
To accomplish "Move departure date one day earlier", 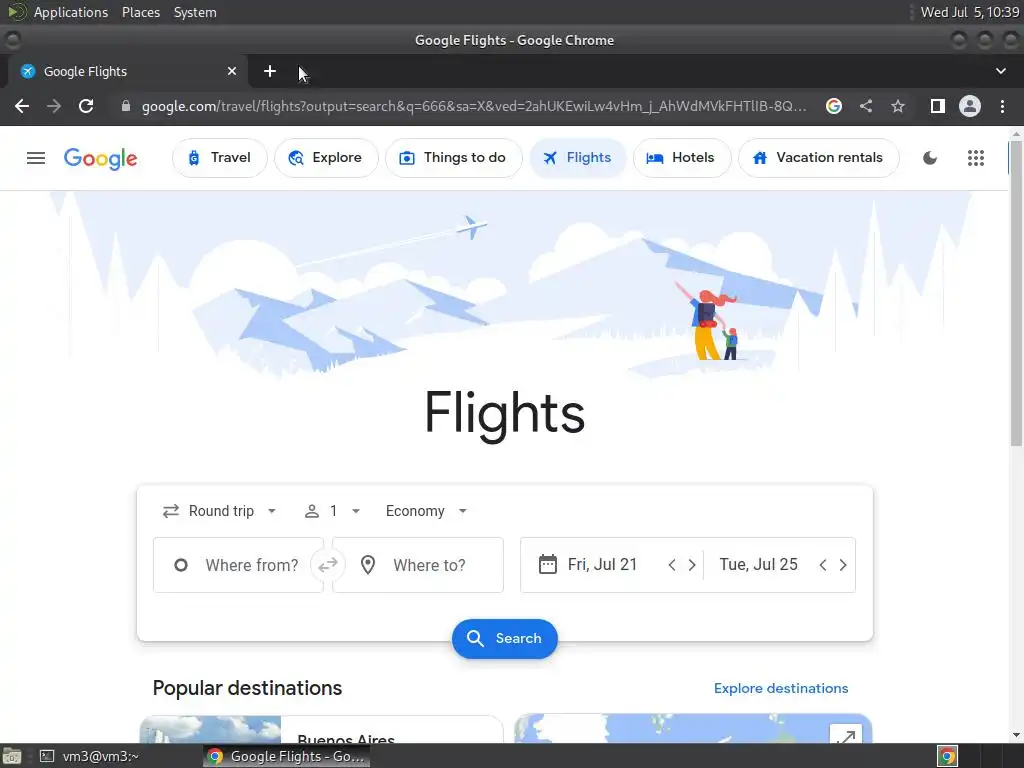I will (x=672, y=565).
